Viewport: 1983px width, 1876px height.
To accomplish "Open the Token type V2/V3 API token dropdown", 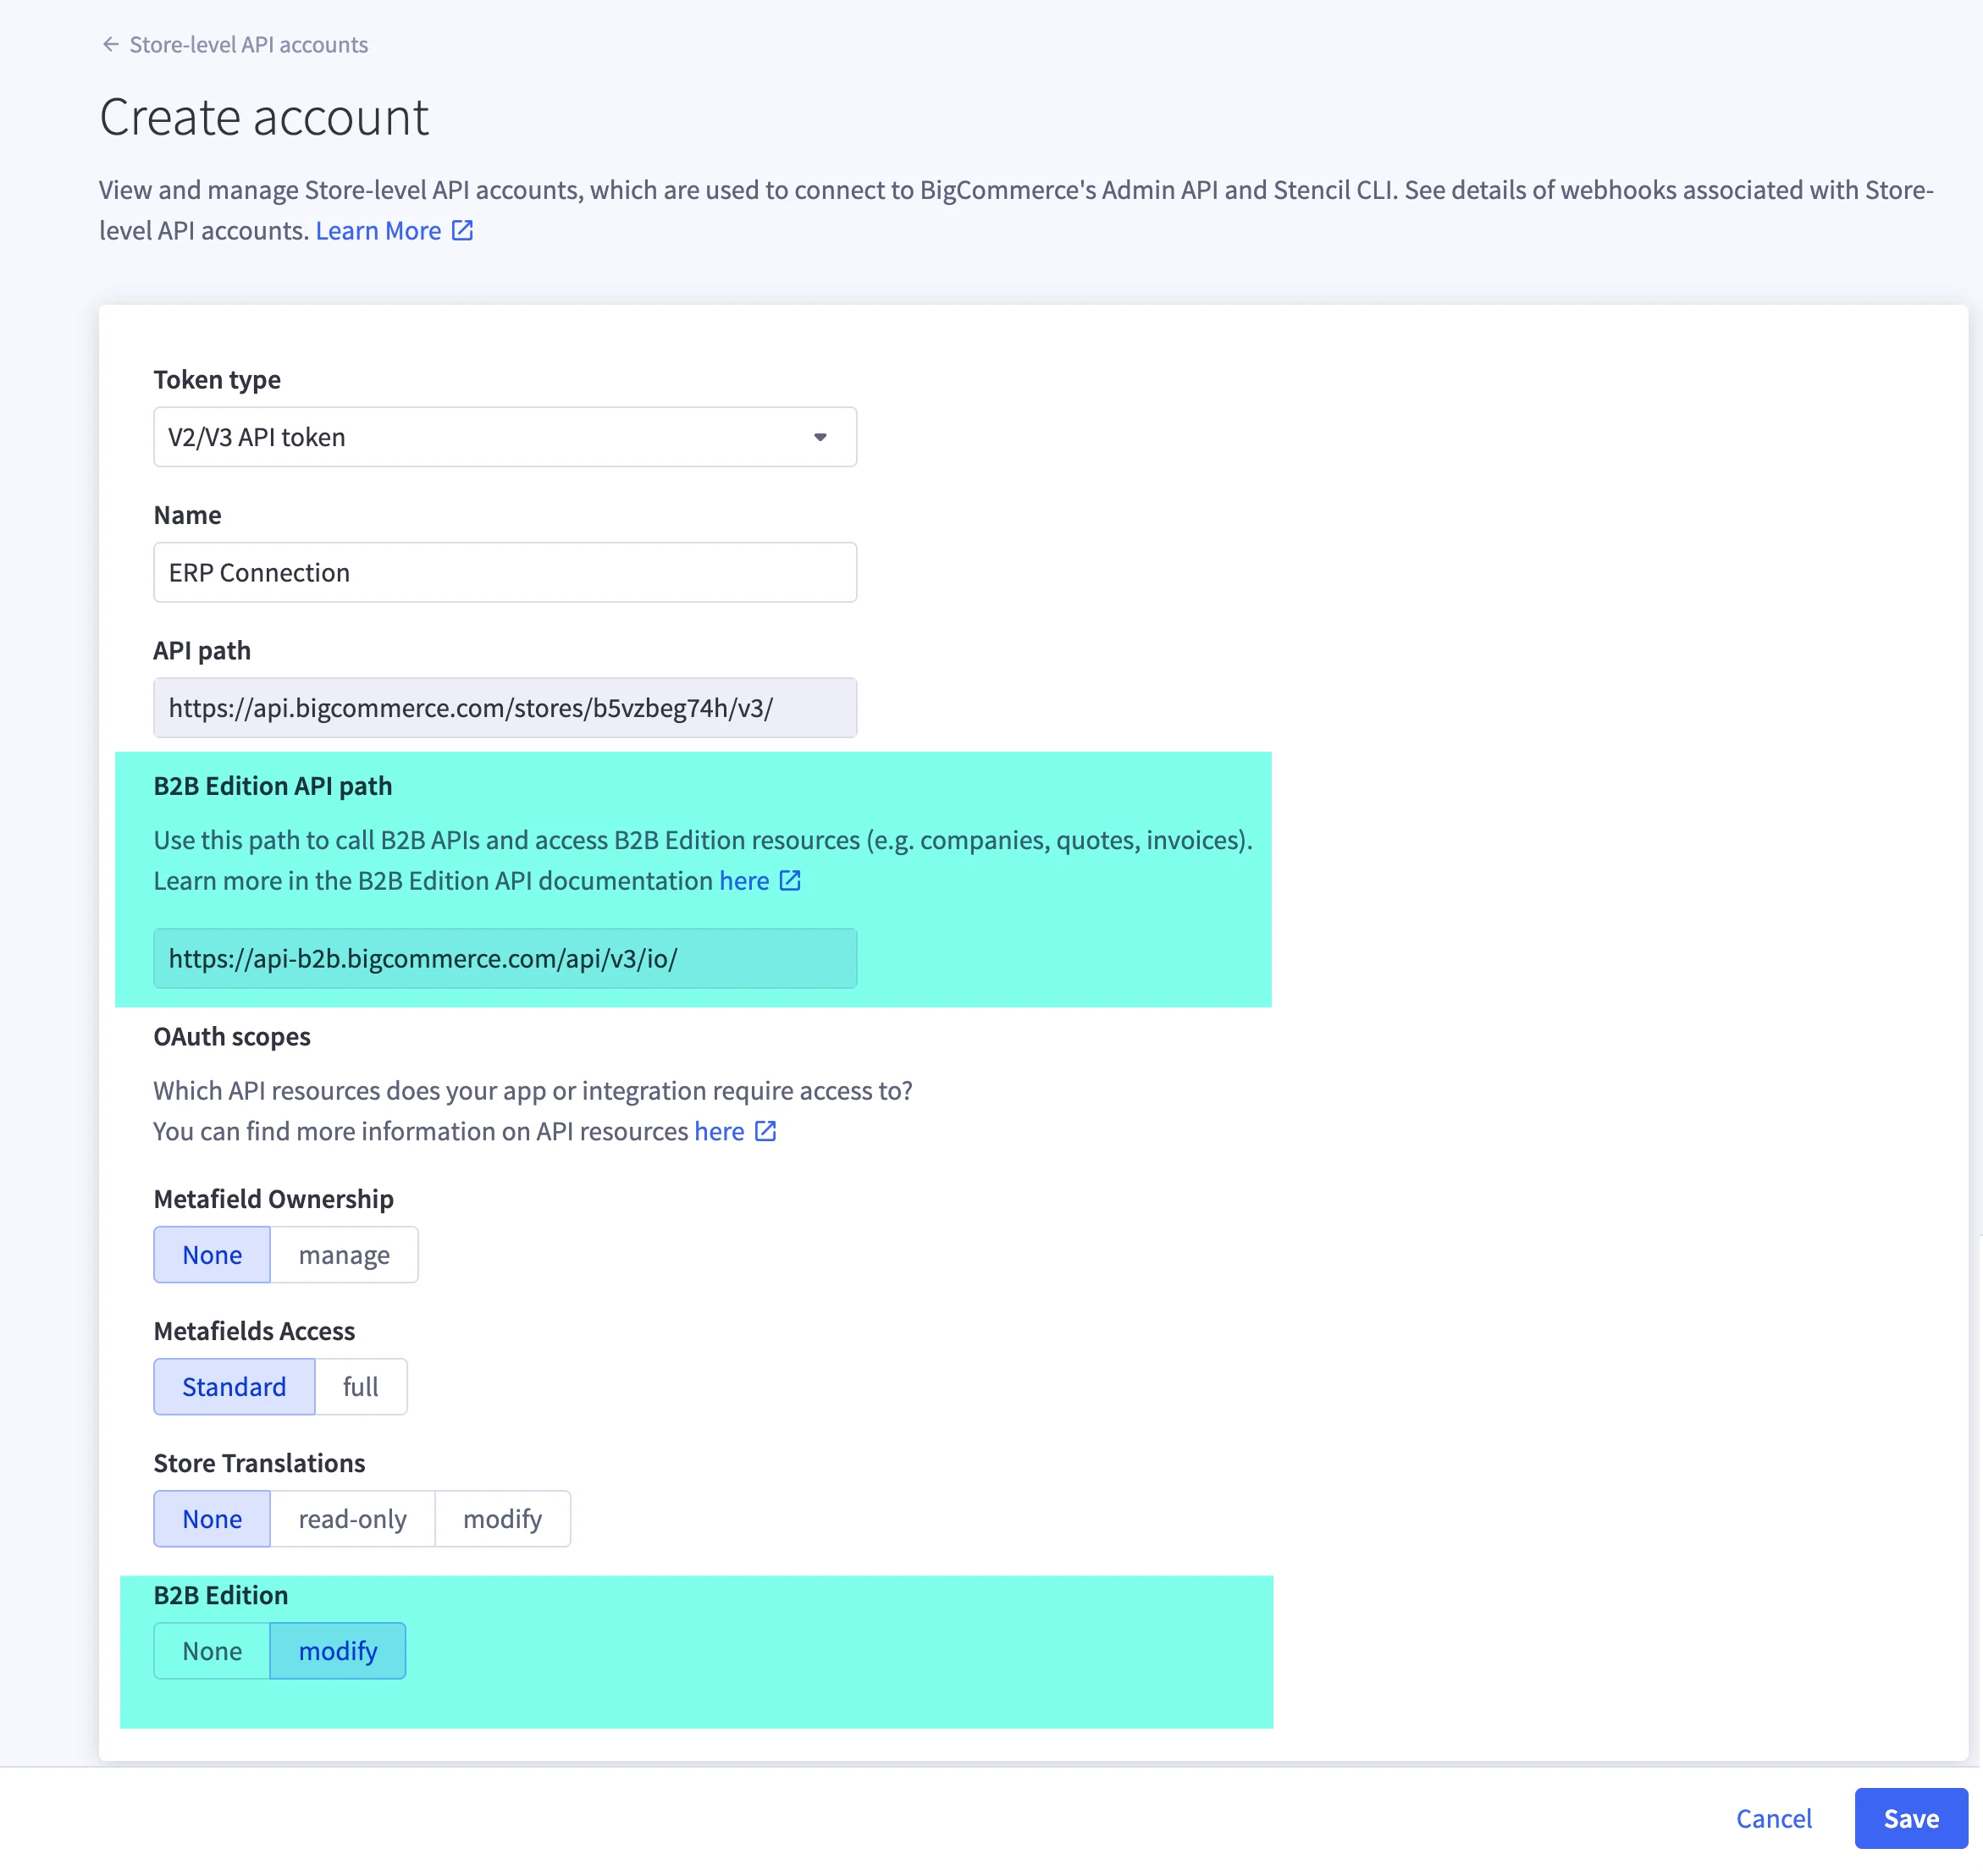I will tap(504, 437).
